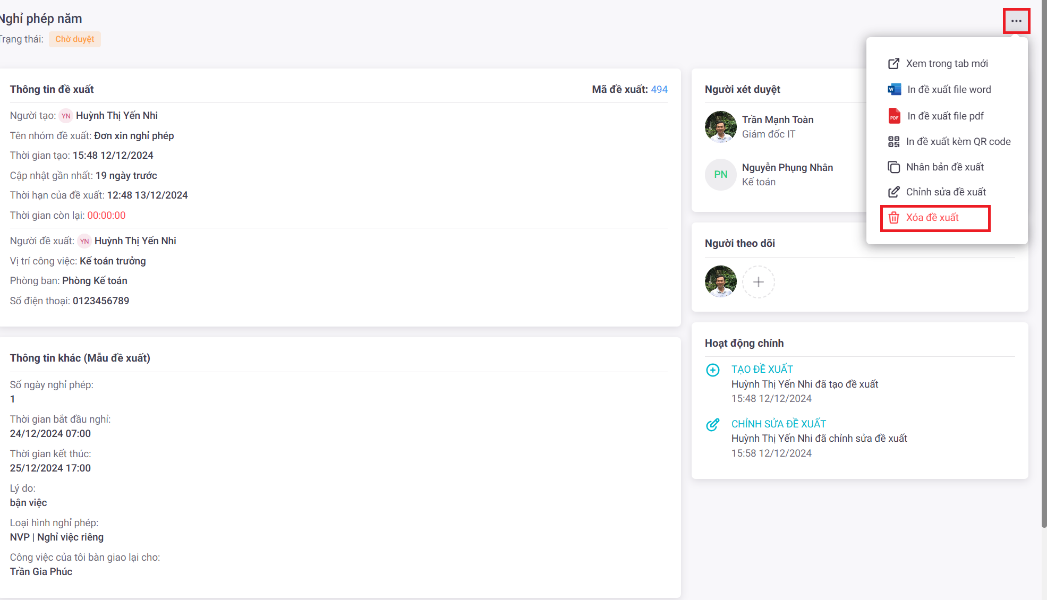Image resolution: width=1047 pixels, height=600 pixels.
Task: Click the red trash delete icon
Action: (x=894, y=218)
